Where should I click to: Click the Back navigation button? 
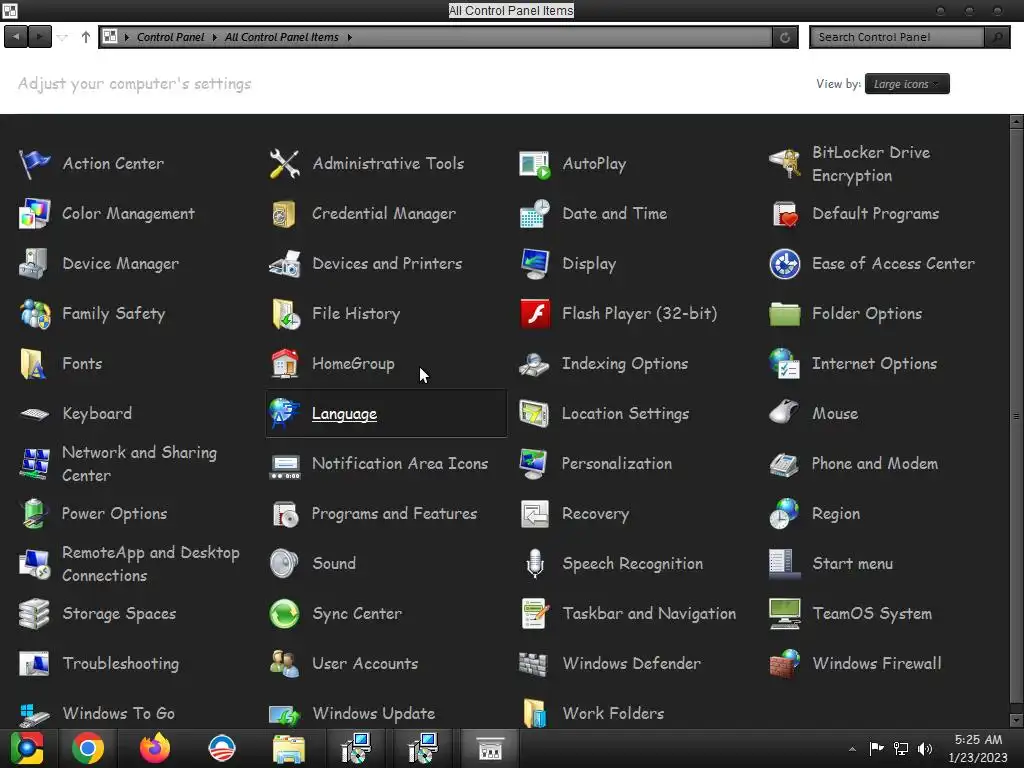pyautogui.click(x=16, y=37)
